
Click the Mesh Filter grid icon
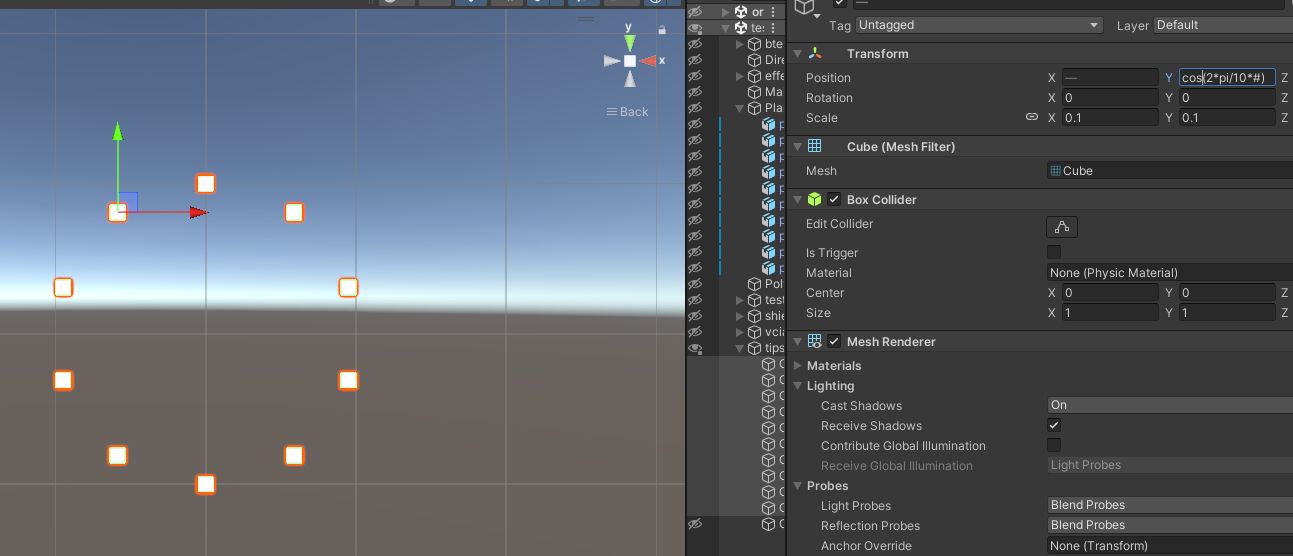815,147
